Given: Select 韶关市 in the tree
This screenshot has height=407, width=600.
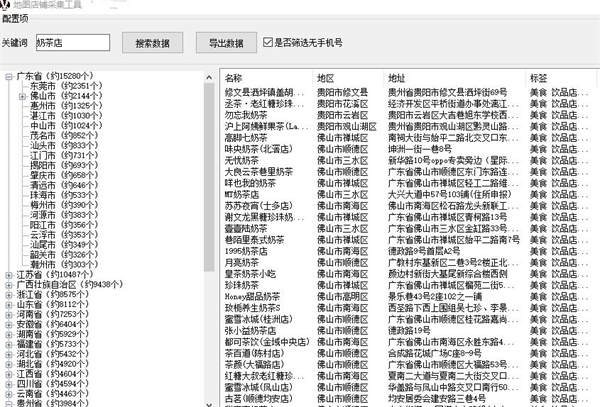Looking at the screenshot, I should click(x=64, y=255).
